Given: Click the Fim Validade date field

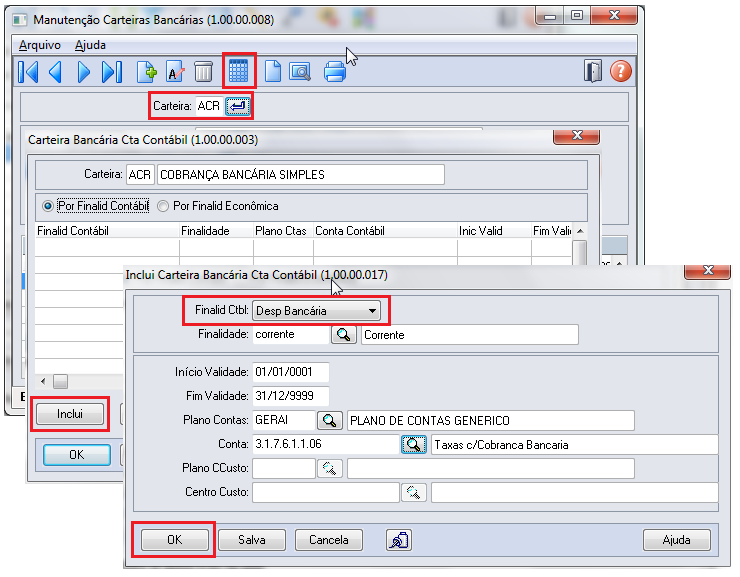Looking at the screenshot, I should tap(290, 396).
